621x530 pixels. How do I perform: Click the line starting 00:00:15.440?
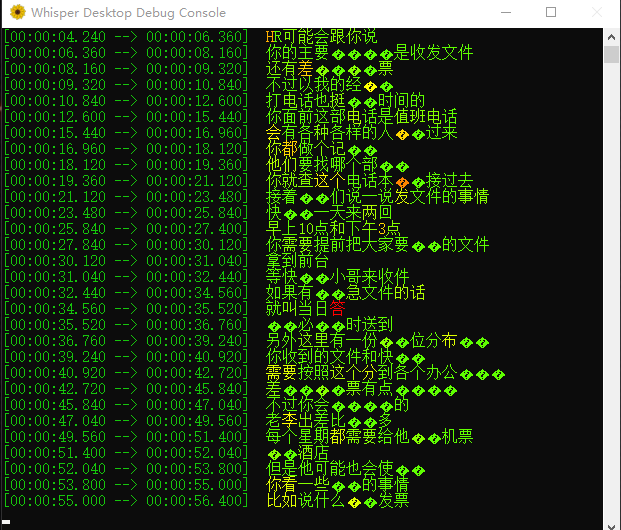pos(230,133)
